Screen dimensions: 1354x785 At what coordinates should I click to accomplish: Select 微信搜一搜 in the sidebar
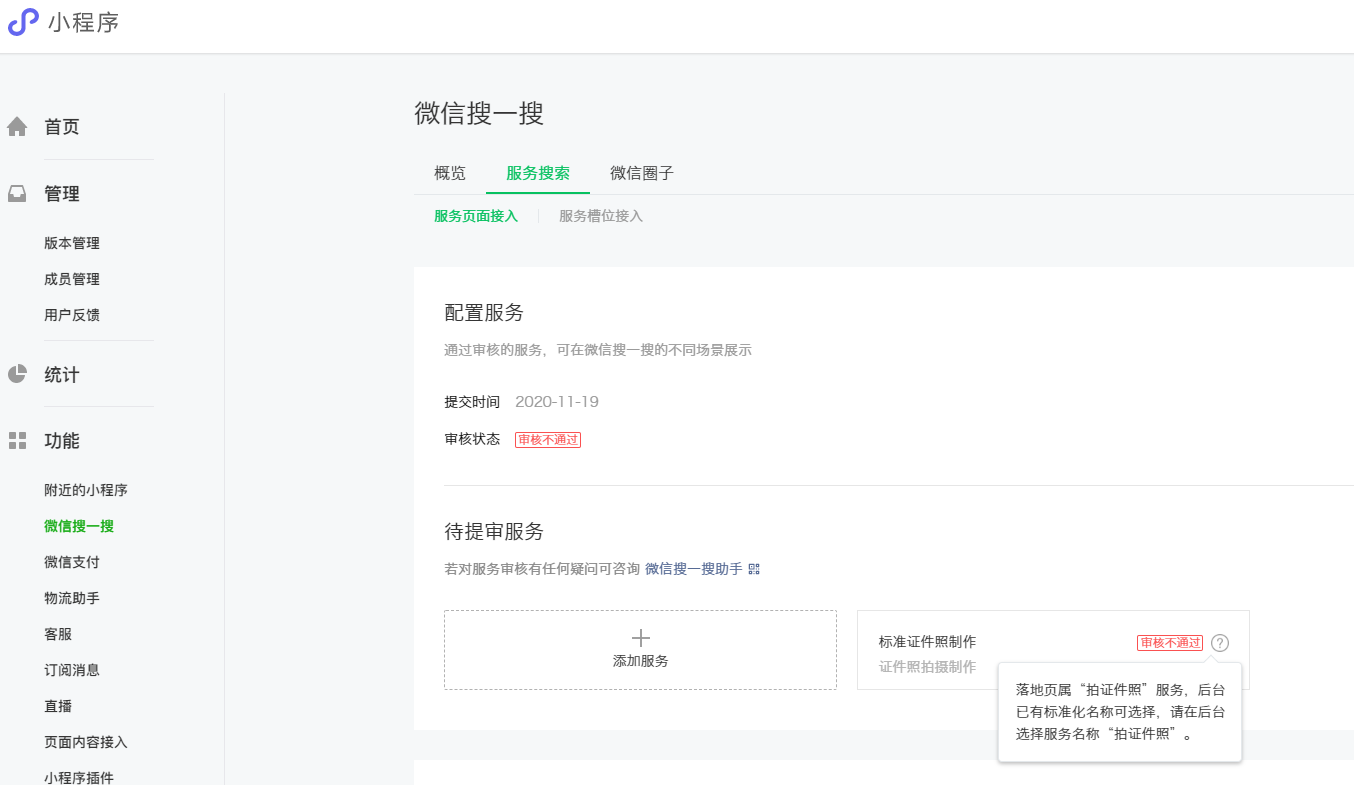coord(79,526)
